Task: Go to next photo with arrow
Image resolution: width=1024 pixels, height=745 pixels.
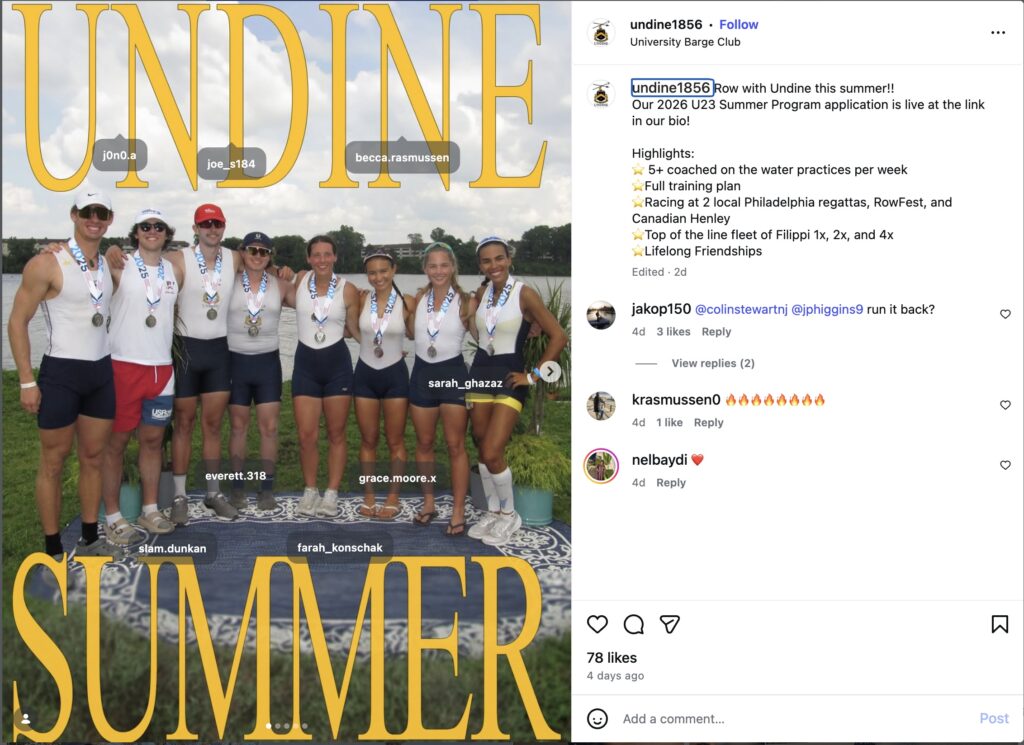Action: 550,372
